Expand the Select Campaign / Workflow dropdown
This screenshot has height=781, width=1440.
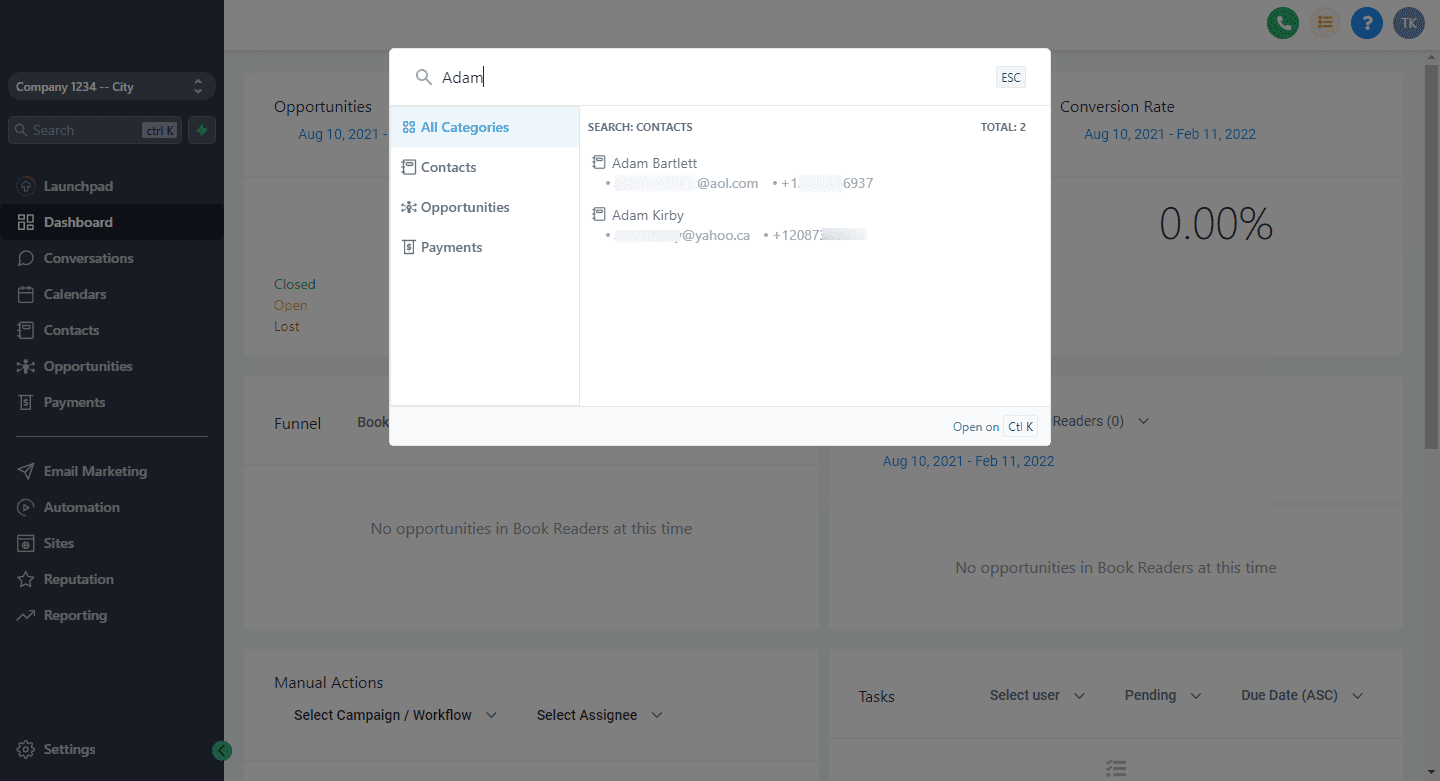395,715
